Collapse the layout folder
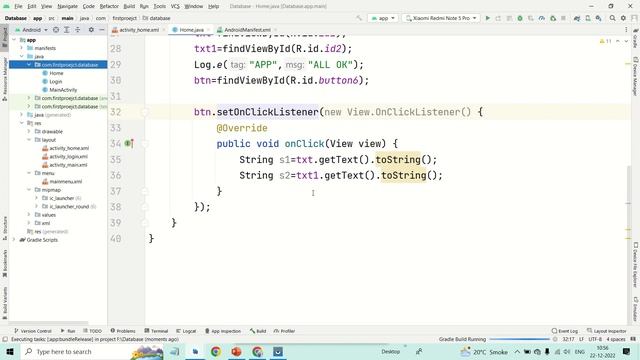Screen dimensions: 640x360 click(29, 140)
